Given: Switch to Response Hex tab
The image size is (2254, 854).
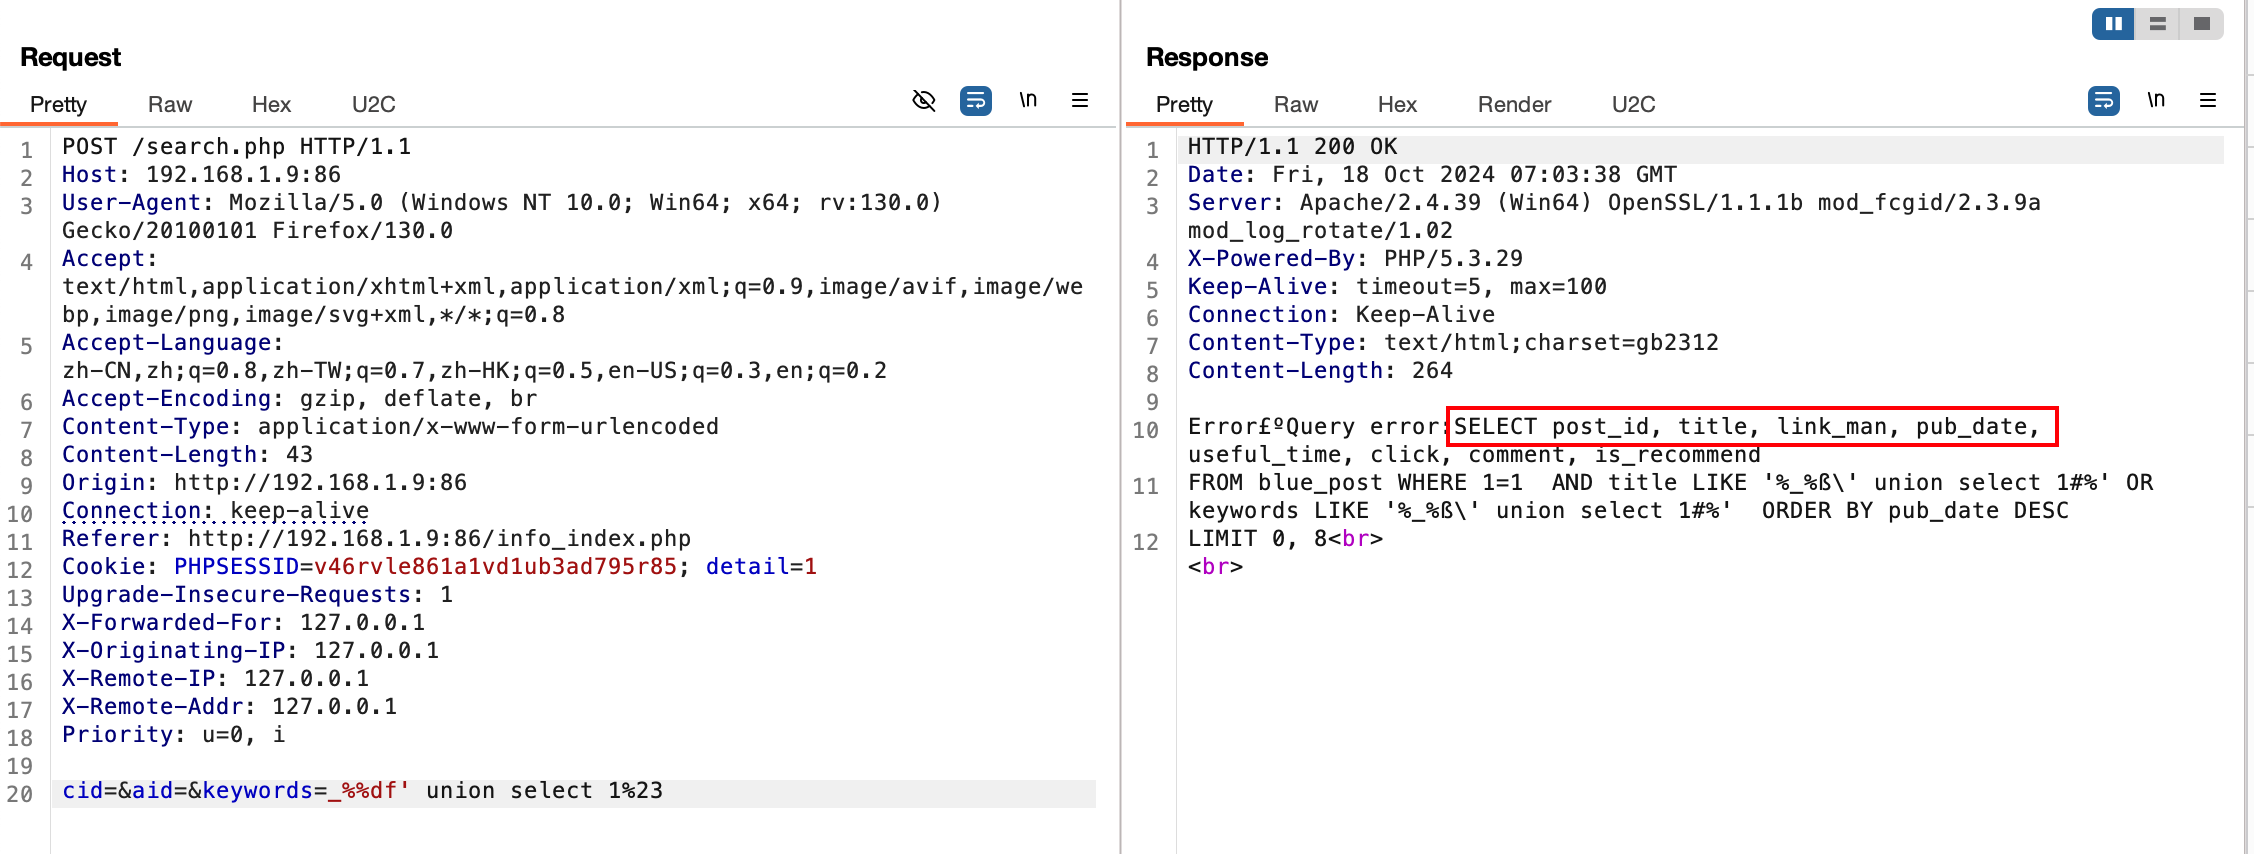Looking at the screenshot, I should click(x=1397, y=105).
